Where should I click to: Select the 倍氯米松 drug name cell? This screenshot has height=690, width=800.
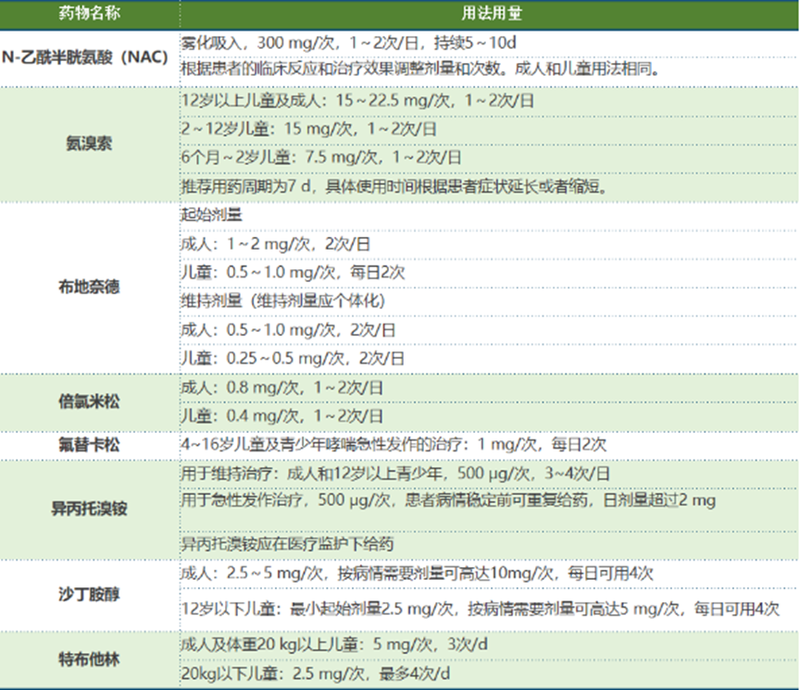(88, 402)
